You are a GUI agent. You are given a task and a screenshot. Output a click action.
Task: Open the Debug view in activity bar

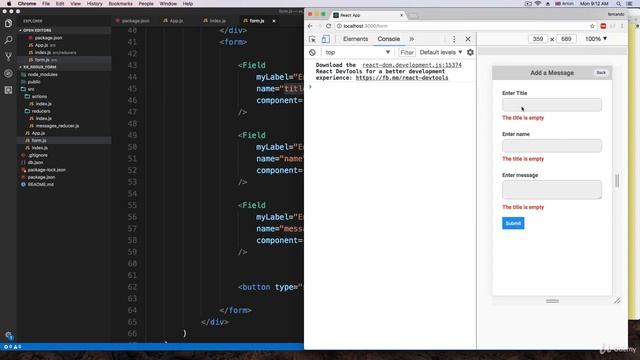(8, 73)
